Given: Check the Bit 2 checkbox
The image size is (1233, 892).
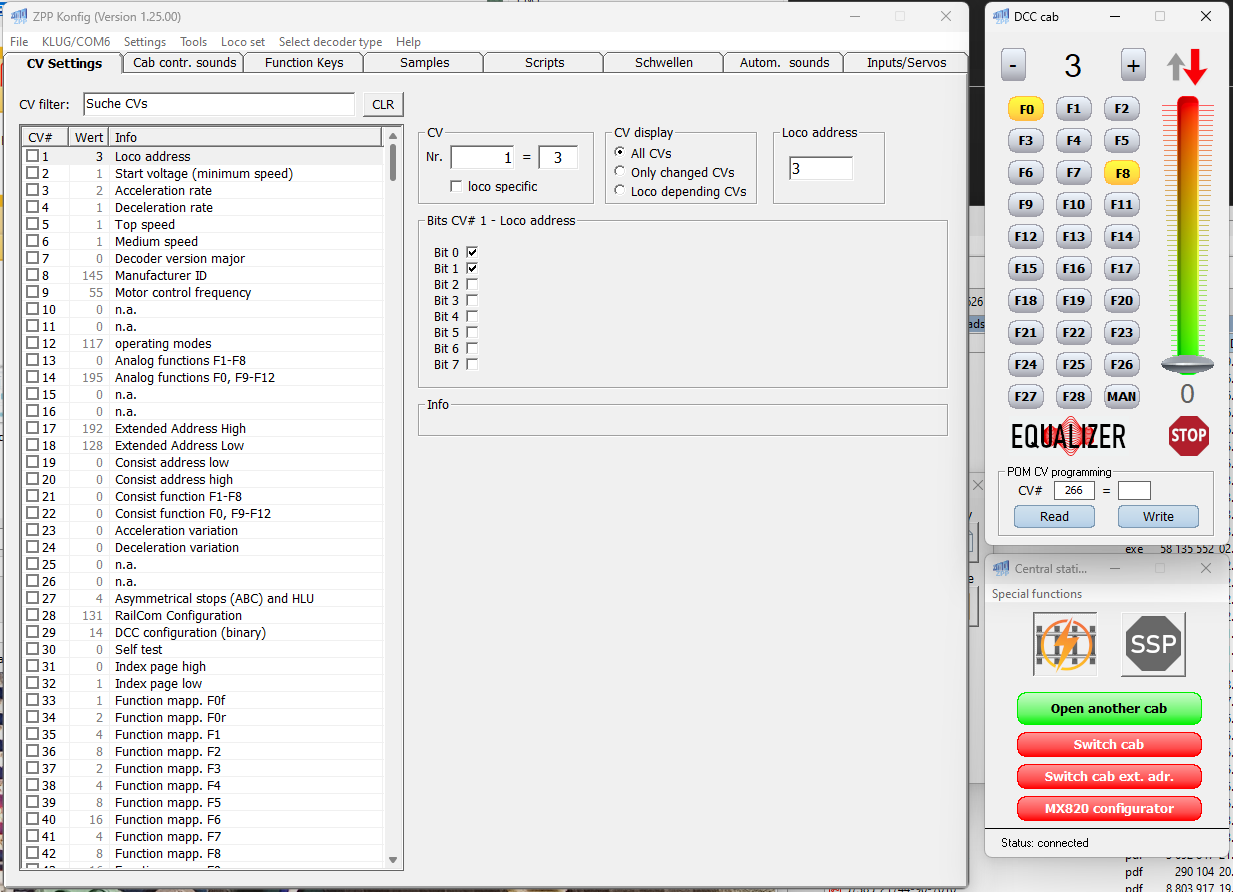Looking at the screenshot, I should [472, 285].
